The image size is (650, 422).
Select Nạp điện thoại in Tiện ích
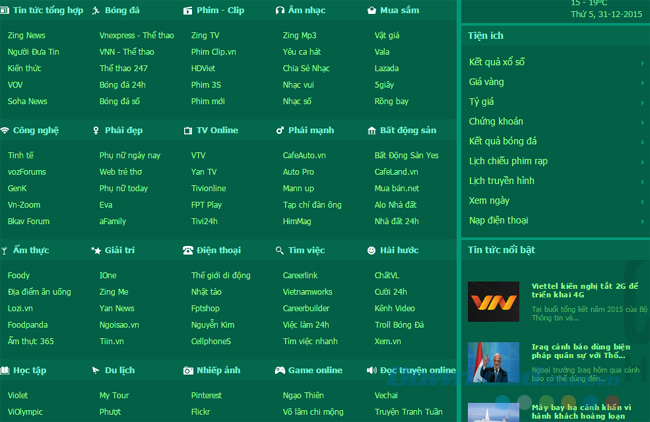tap(499, 220)
